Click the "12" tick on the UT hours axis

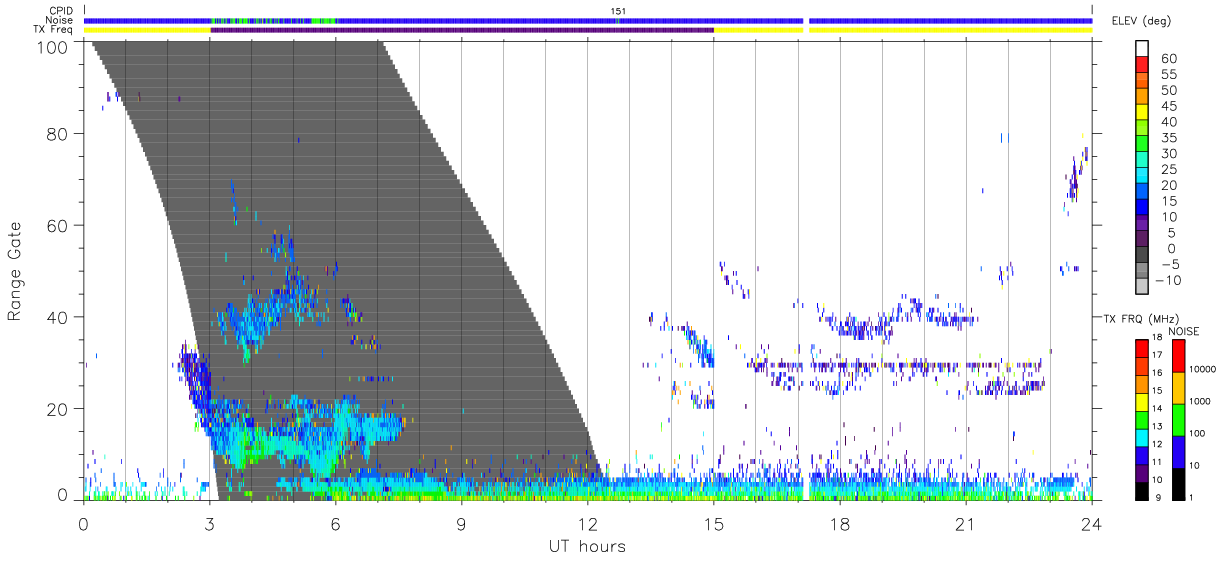587,523
